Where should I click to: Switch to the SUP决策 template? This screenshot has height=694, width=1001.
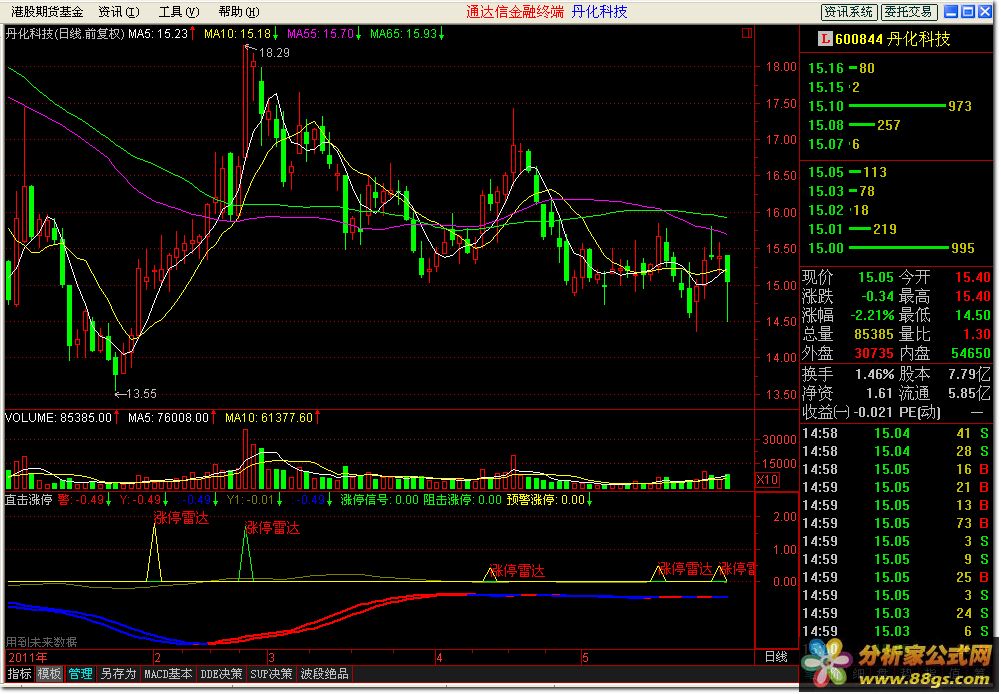click(271, 674)
